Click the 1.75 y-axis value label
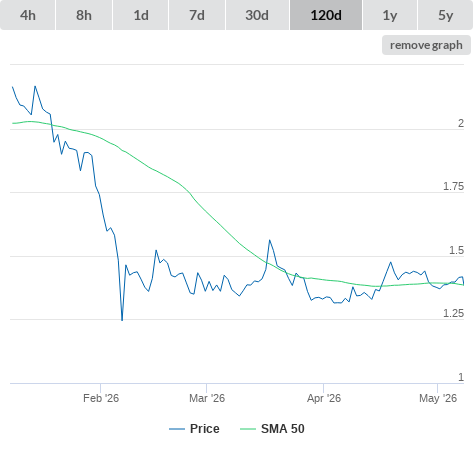Image resolution: width=474 pixels, height=455 pixels. 453,186
